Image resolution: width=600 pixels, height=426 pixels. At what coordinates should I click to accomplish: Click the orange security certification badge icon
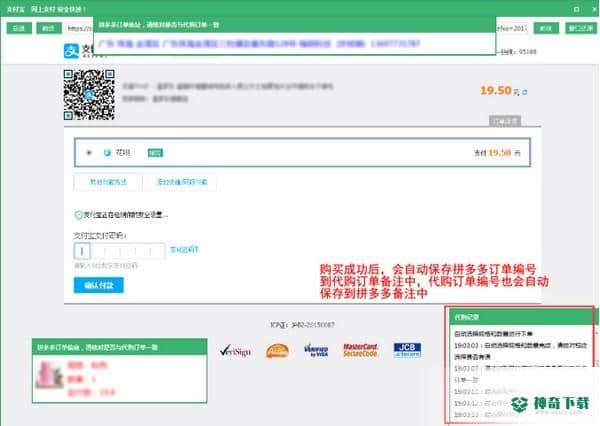[277, 351]
